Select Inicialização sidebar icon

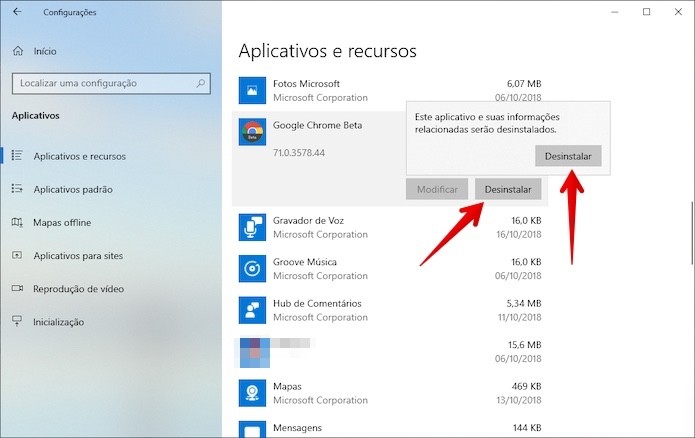click(x=17, y=321)
